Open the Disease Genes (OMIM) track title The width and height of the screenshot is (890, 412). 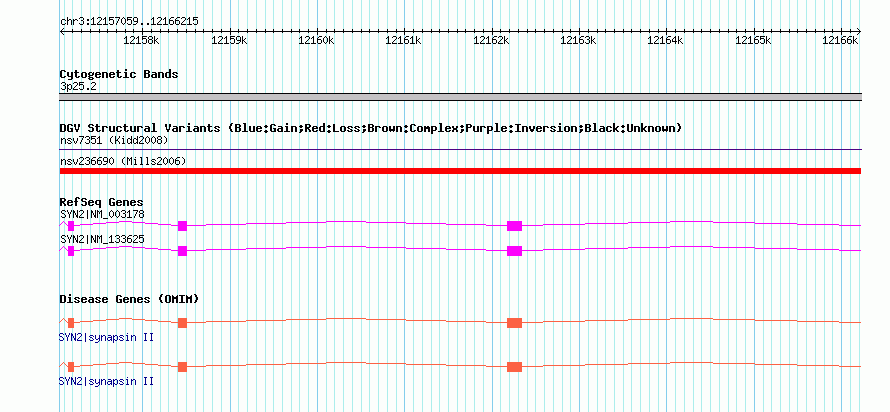pos(129,299)
